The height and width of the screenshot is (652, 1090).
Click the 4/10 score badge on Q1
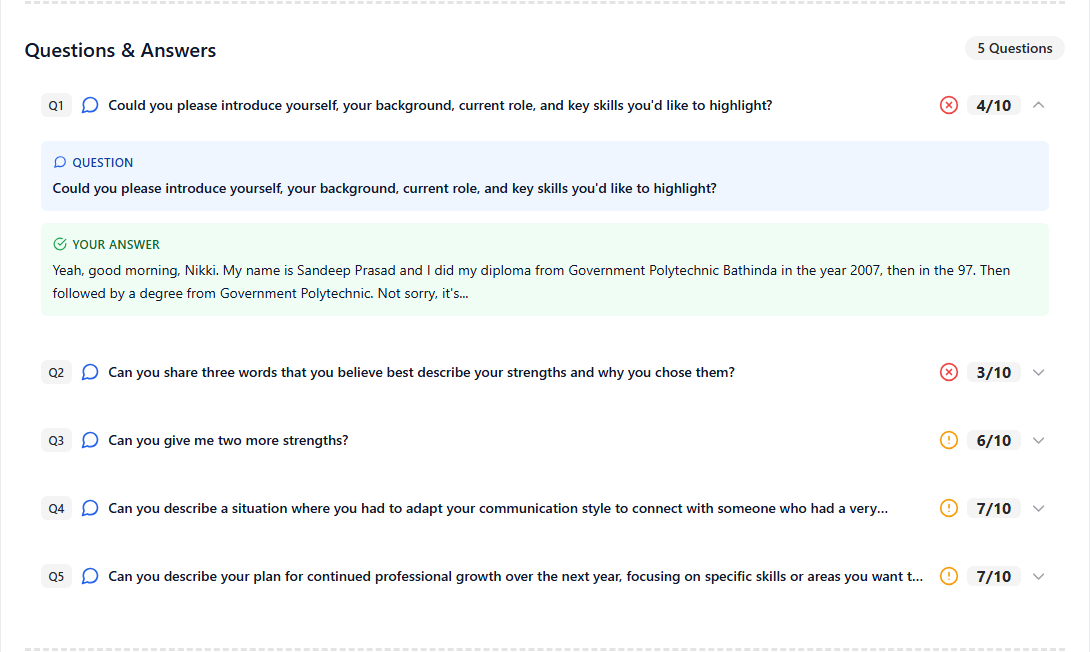(x=993, y=105)
